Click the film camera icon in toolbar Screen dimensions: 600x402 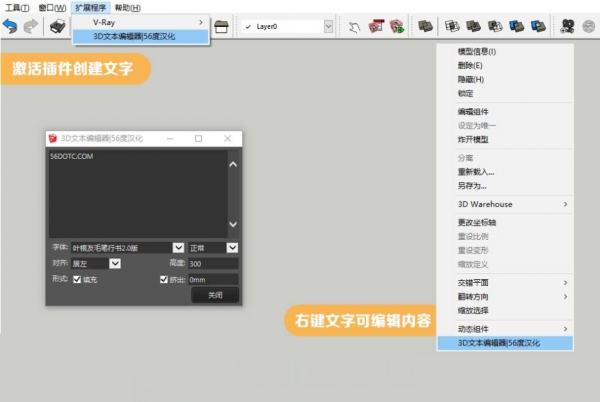pyautogui.click(x=568, y=27)
